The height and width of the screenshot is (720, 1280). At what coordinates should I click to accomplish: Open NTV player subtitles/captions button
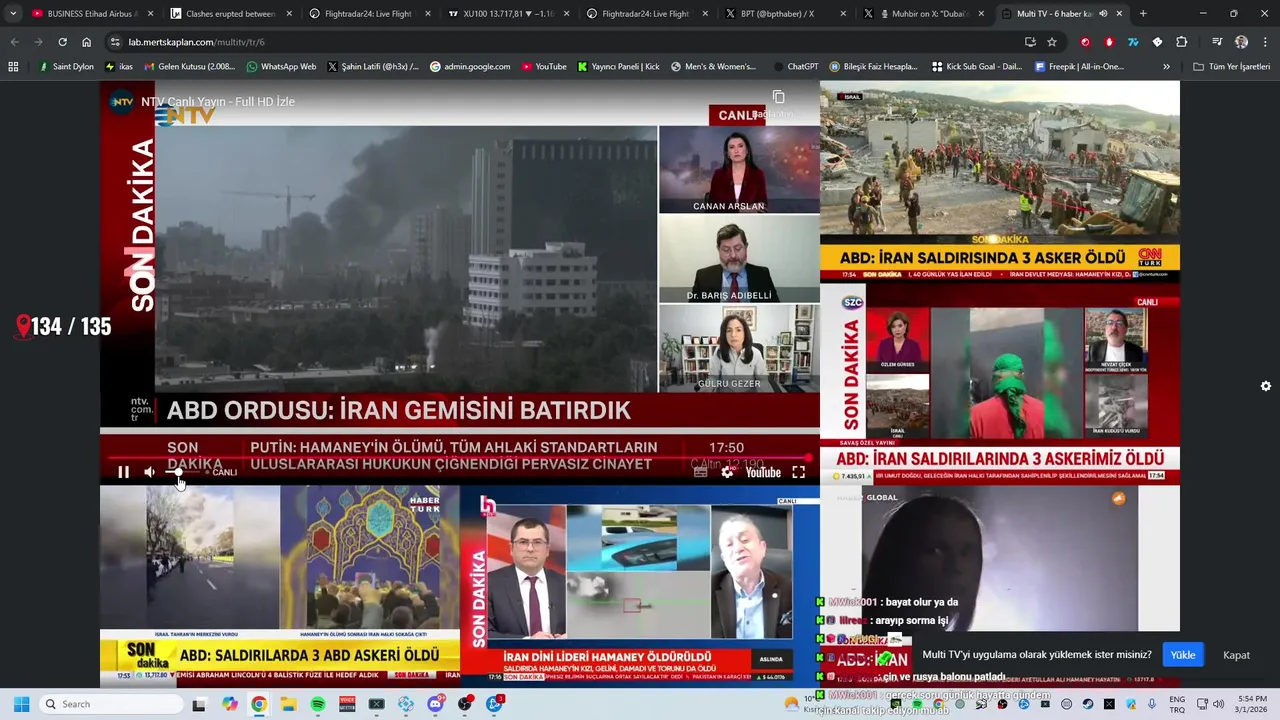(701, 472)
